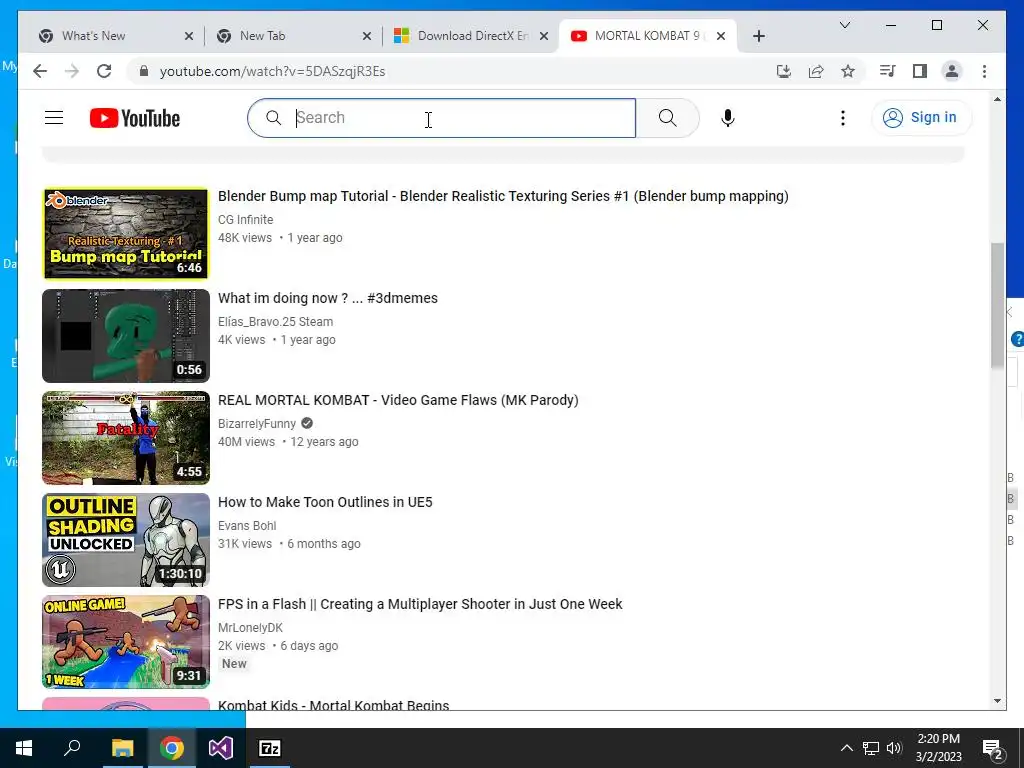
Task: Open Blender Bump map Tutorial title
Action: (x=503, y=196)
